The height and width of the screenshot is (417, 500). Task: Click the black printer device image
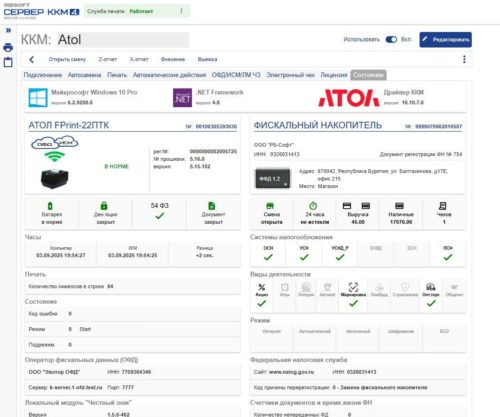point(54,178)
